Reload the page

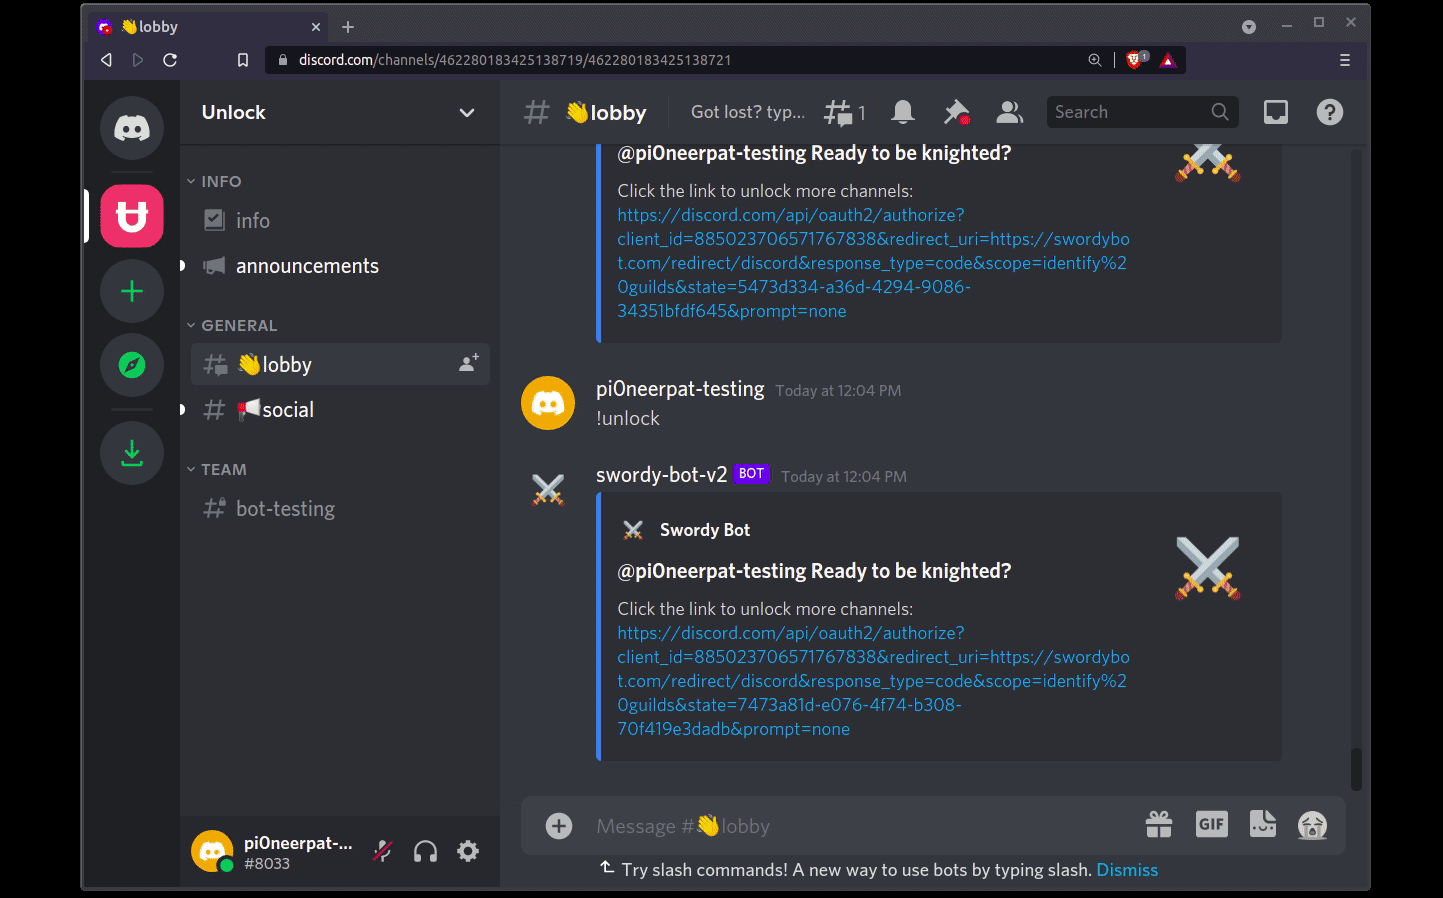click(170, 60)
